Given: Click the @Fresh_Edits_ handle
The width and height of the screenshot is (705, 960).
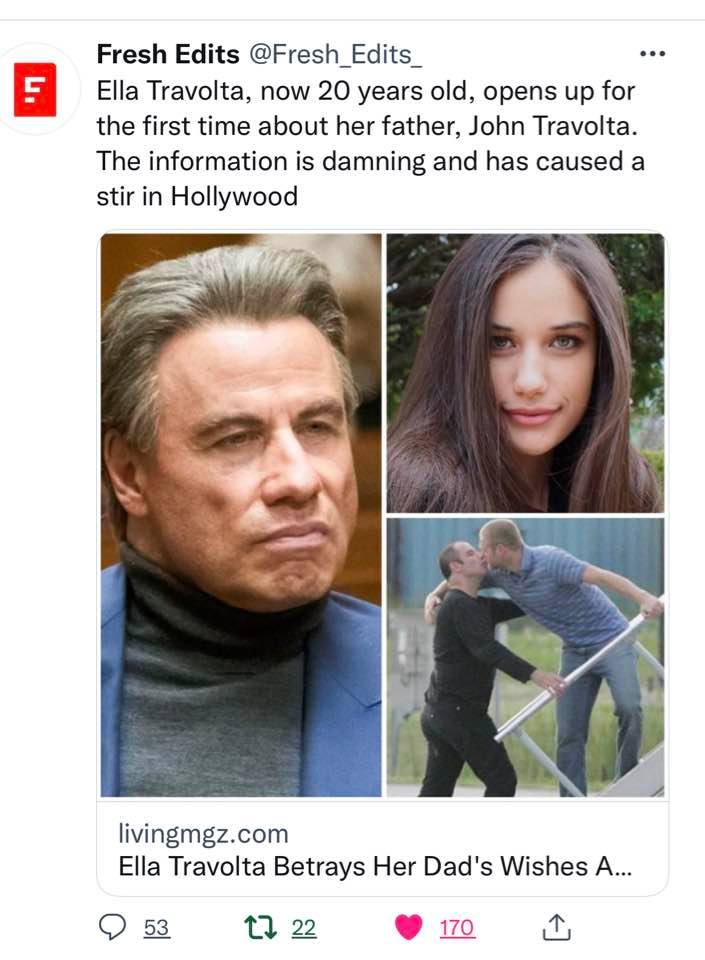Looking at the screenshot, I should (335, 55).
